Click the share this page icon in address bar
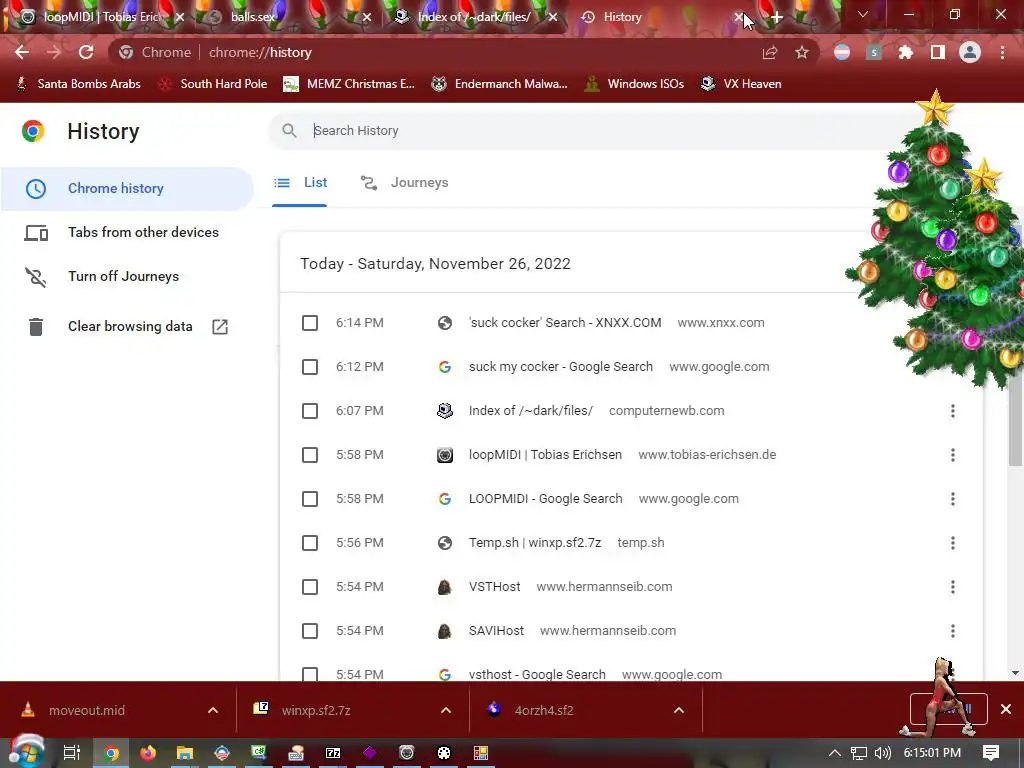This screenshot has width=1024, height=768. pyautogui.click(x=770, y=53)
